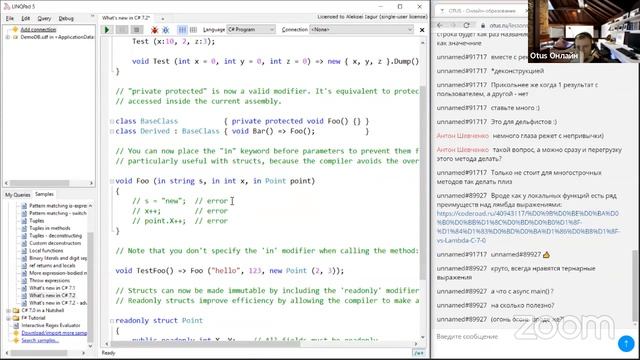Viewport: 640px width, 360px height.
Task: Collapse the readonly struct Point region
Action: click(x=112, y=321)
